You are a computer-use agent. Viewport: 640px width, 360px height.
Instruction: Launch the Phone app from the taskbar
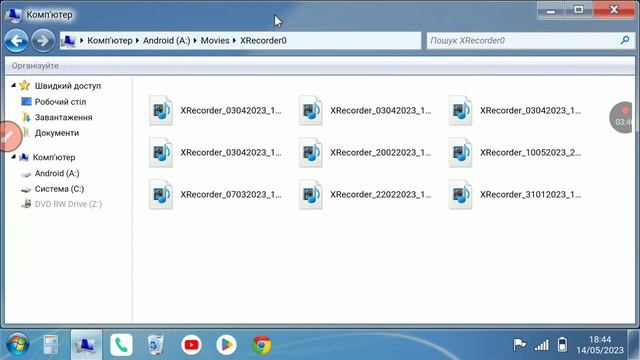click(x=121, y=345)
